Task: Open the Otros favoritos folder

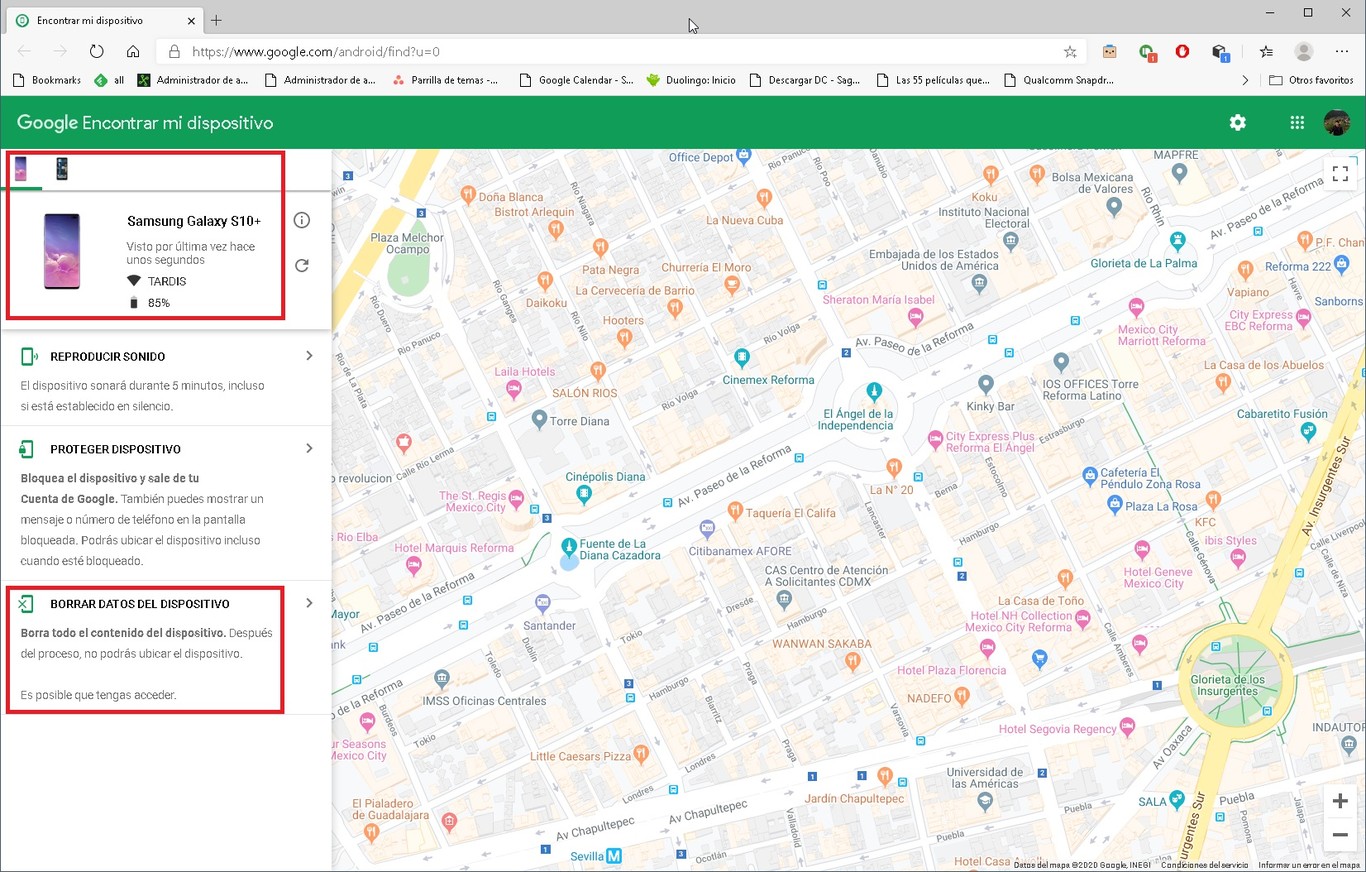Action: click(1311, 80)
